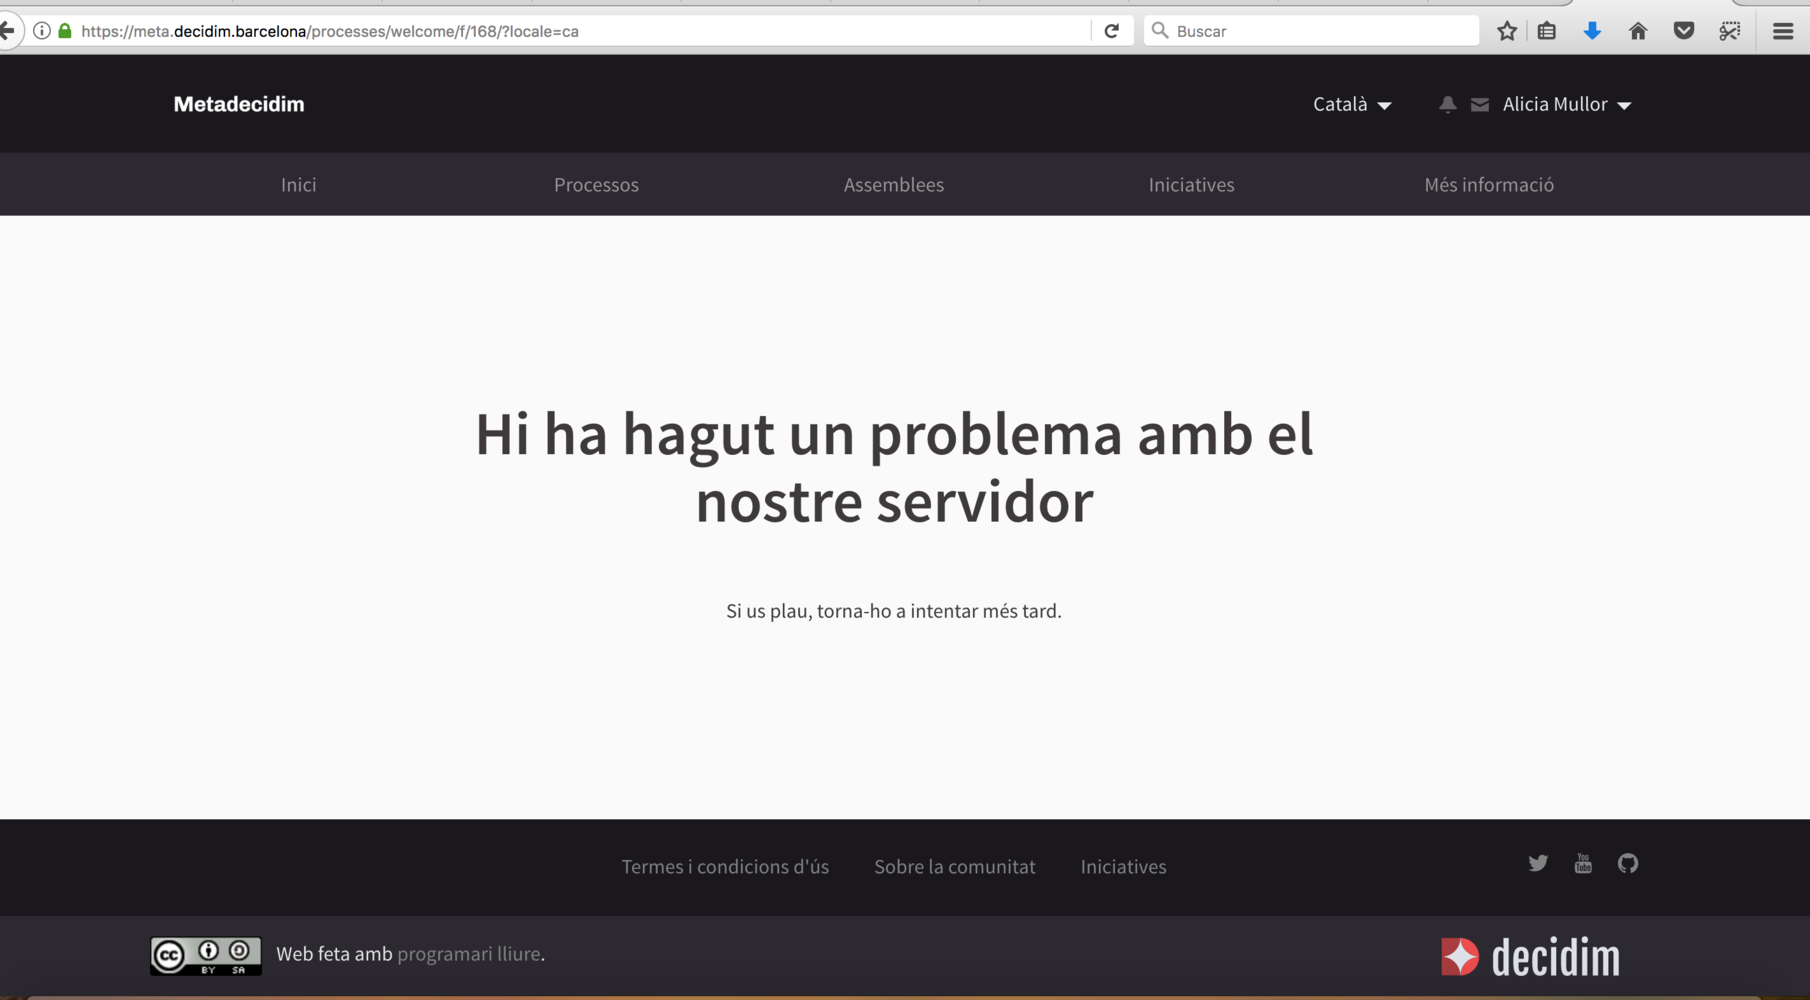The image size is (1810, 1000).
Task: Click the browser reload button
Action: click(1111, 31)
